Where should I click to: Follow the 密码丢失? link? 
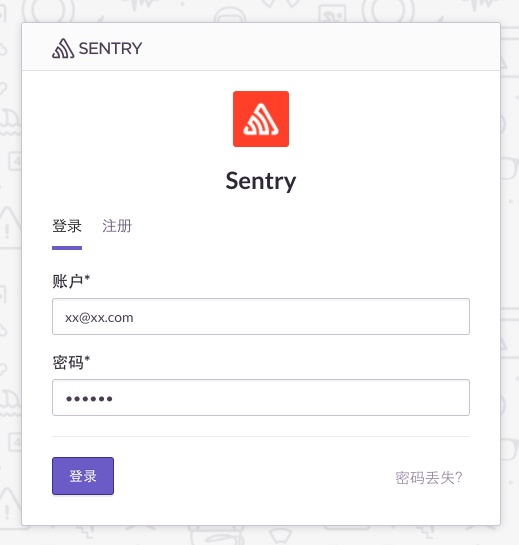429,478
